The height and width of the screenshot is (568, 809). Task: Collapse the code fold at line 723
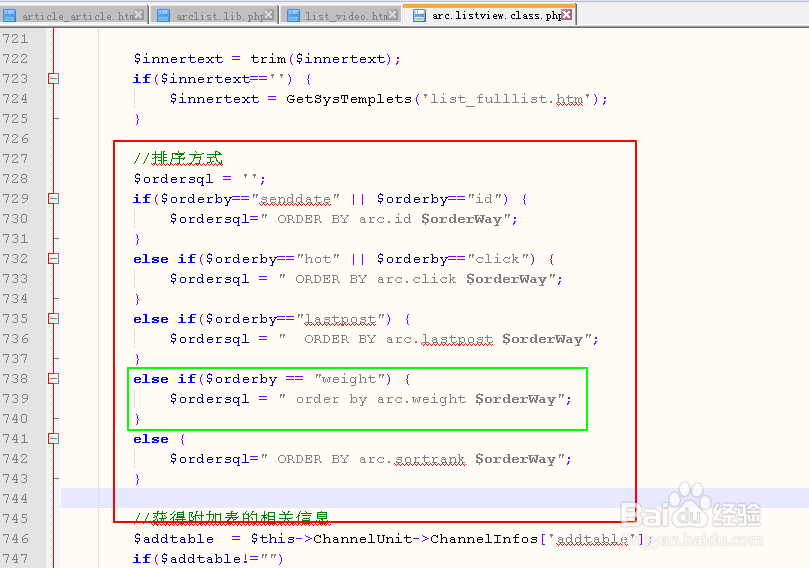click(54, 78)
